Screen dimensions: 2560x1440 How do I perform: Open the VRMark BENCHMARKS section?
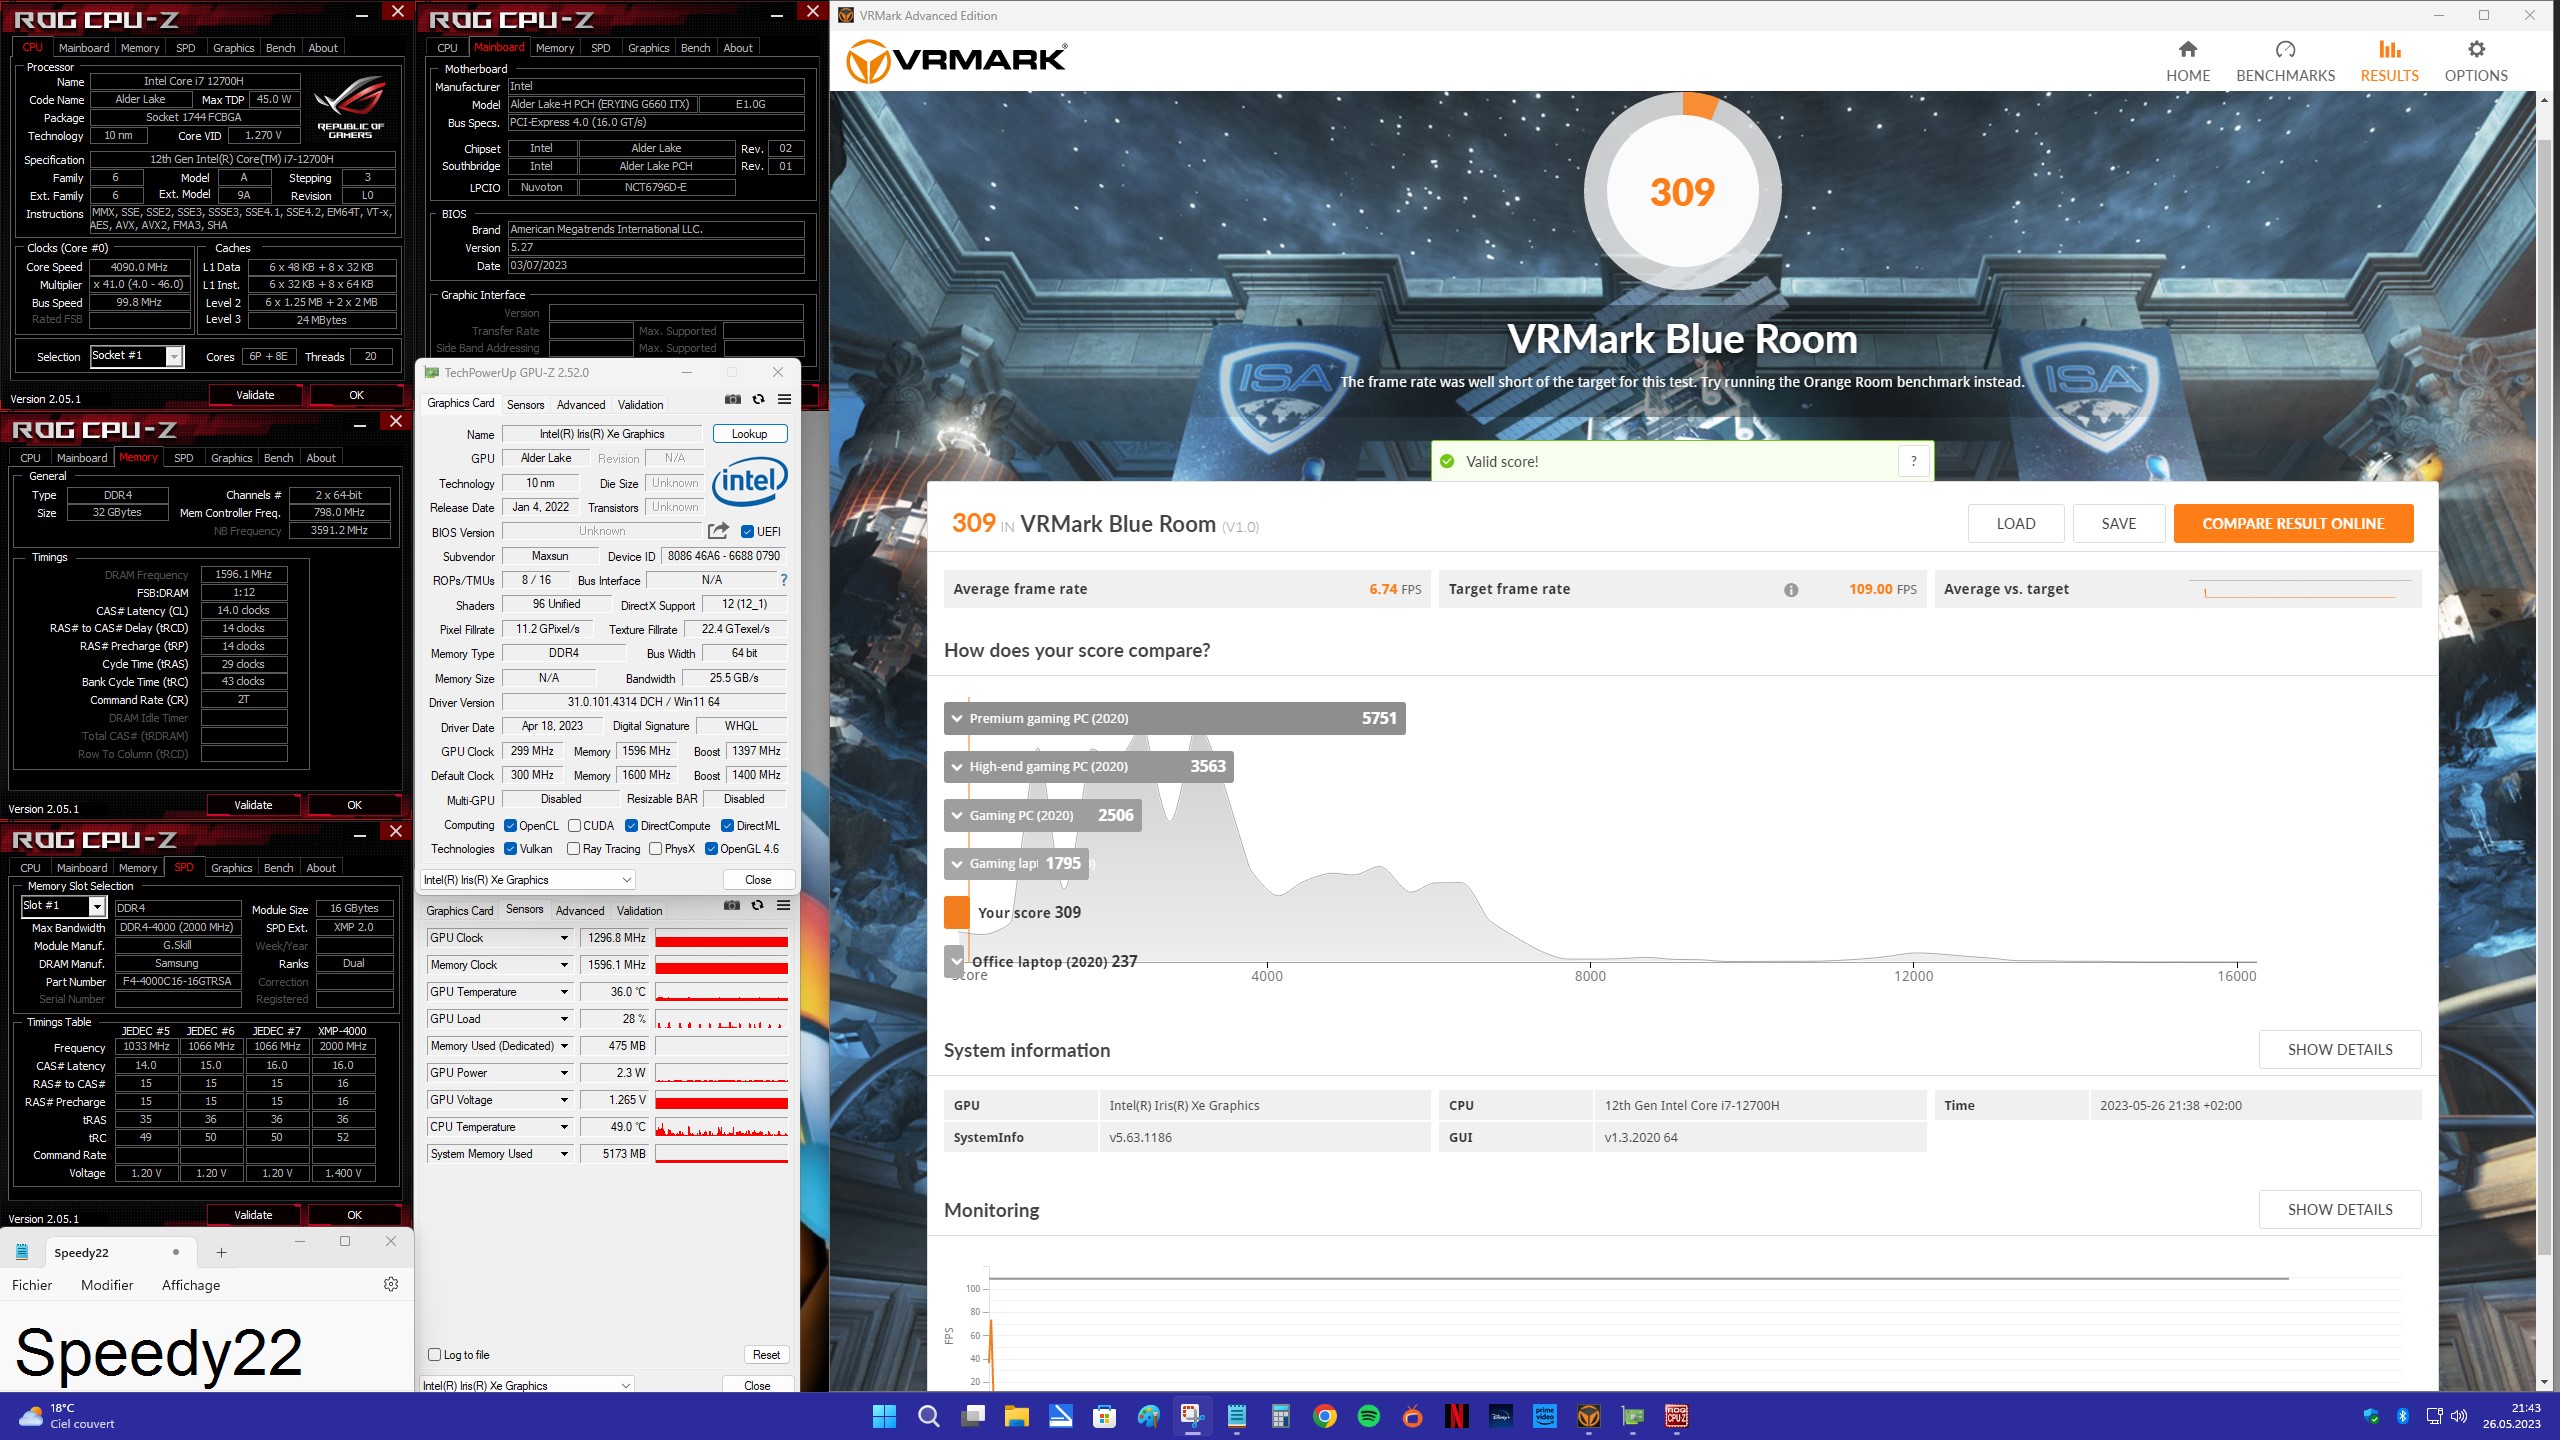[x=2285, y=61]
